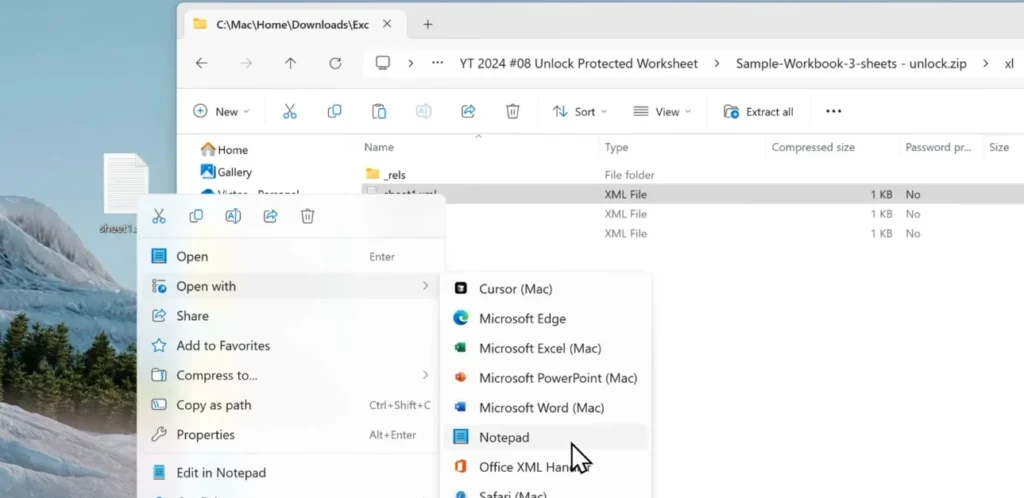This screenshot has height=498, width=1024.
Task: Click the Rename icon in the context menu
Action: pos(233,216)
